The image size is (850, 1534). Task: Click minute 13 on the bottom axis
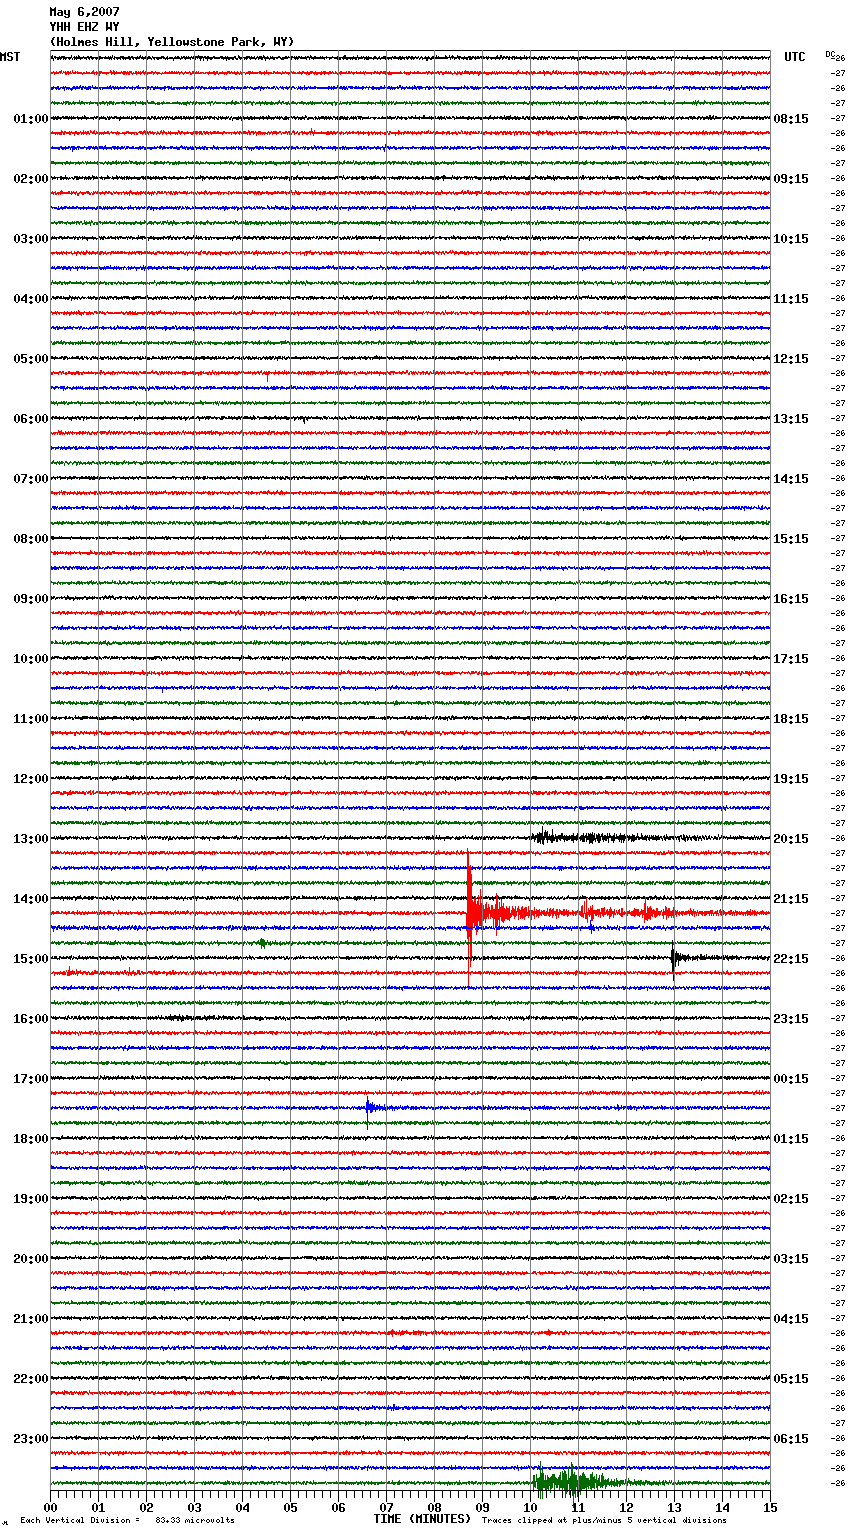point(674,1507)
